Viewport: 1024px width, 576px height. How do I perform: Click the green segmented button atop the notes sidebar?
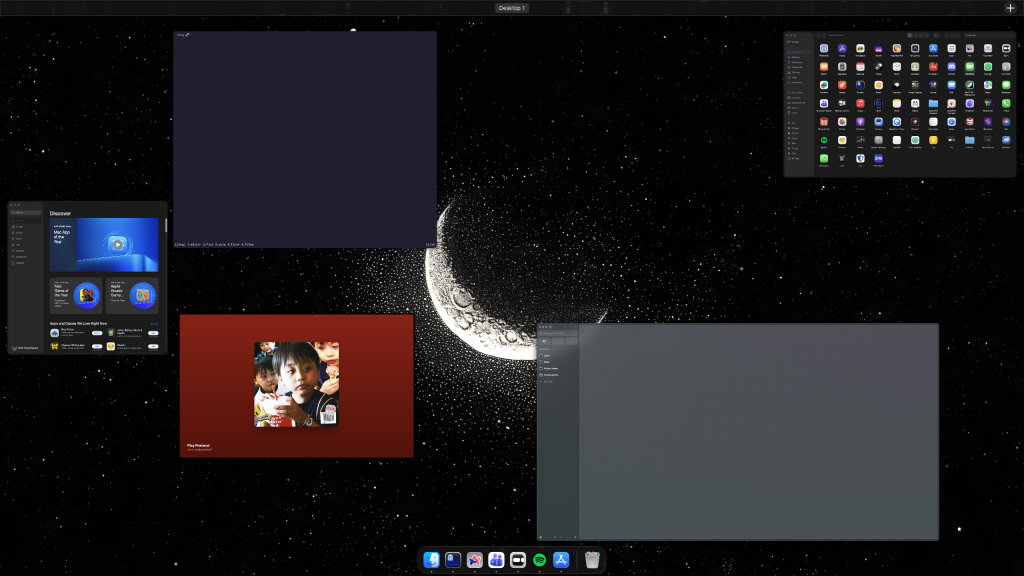(571, 341)
